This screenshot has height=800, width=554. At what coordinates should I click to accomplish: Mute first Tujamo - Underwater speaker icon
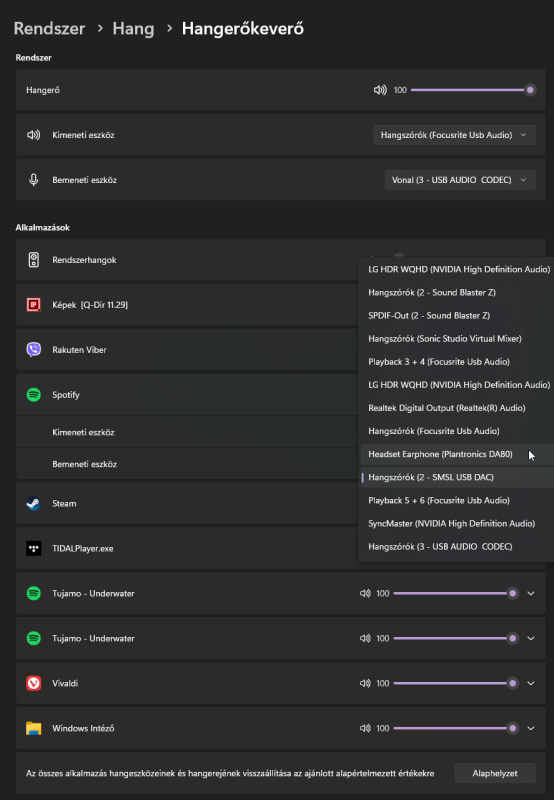365,593
